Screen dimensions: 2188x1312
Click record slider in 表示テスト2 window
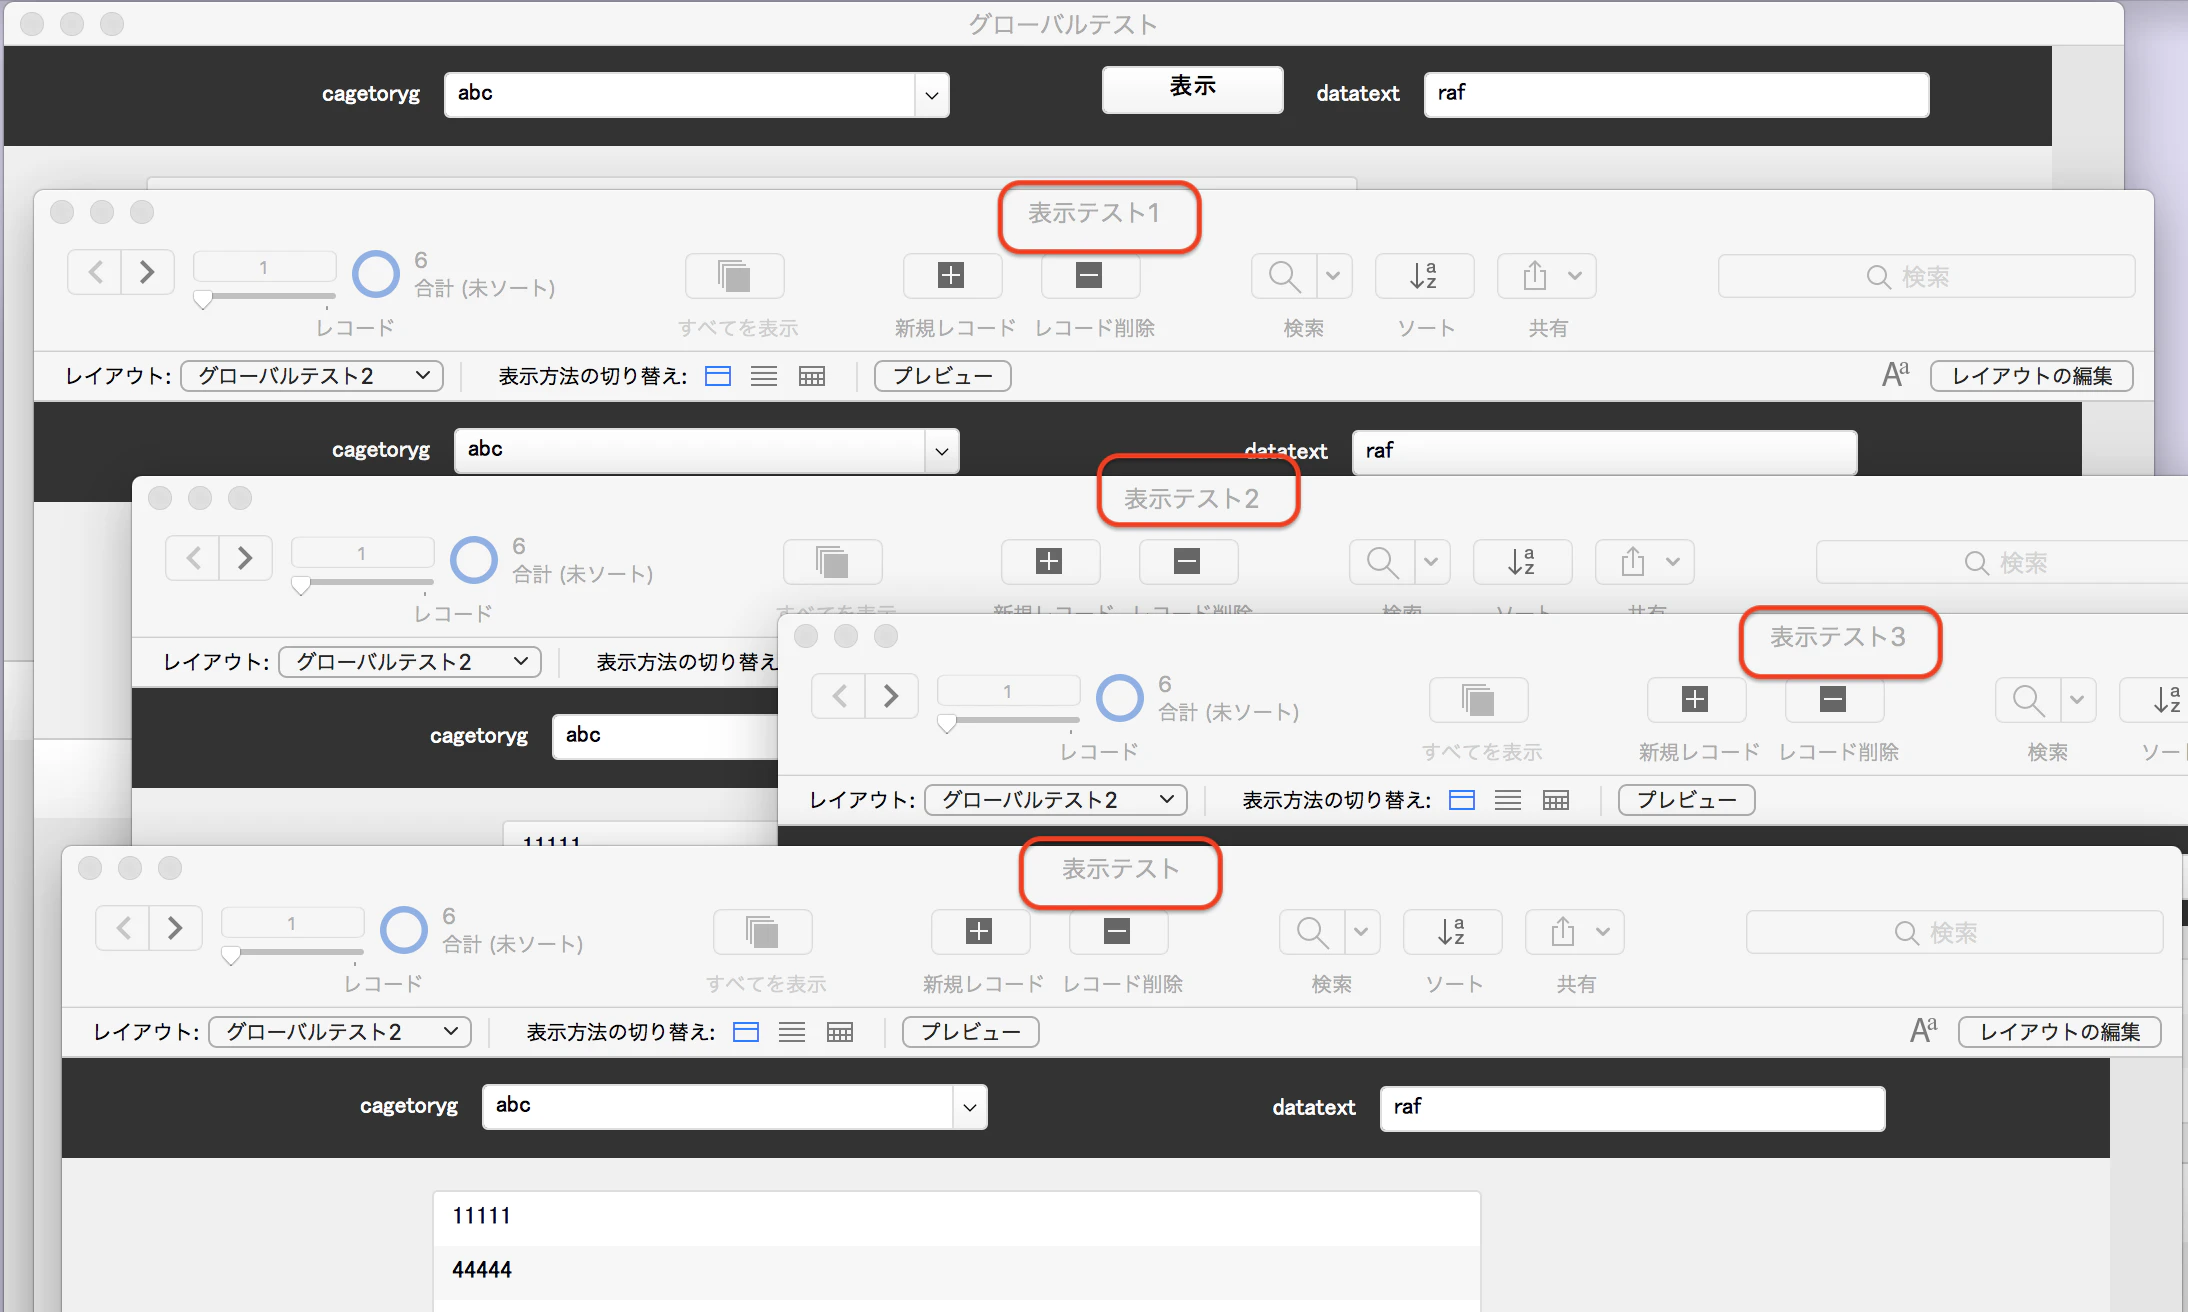coord(362,583)
